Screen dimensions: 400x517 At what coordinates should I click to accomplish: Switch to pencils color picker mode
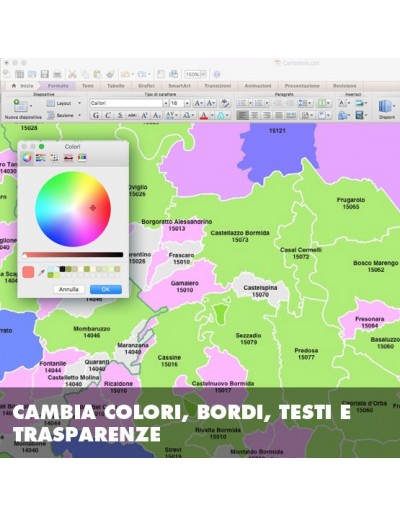coord(82,158)
